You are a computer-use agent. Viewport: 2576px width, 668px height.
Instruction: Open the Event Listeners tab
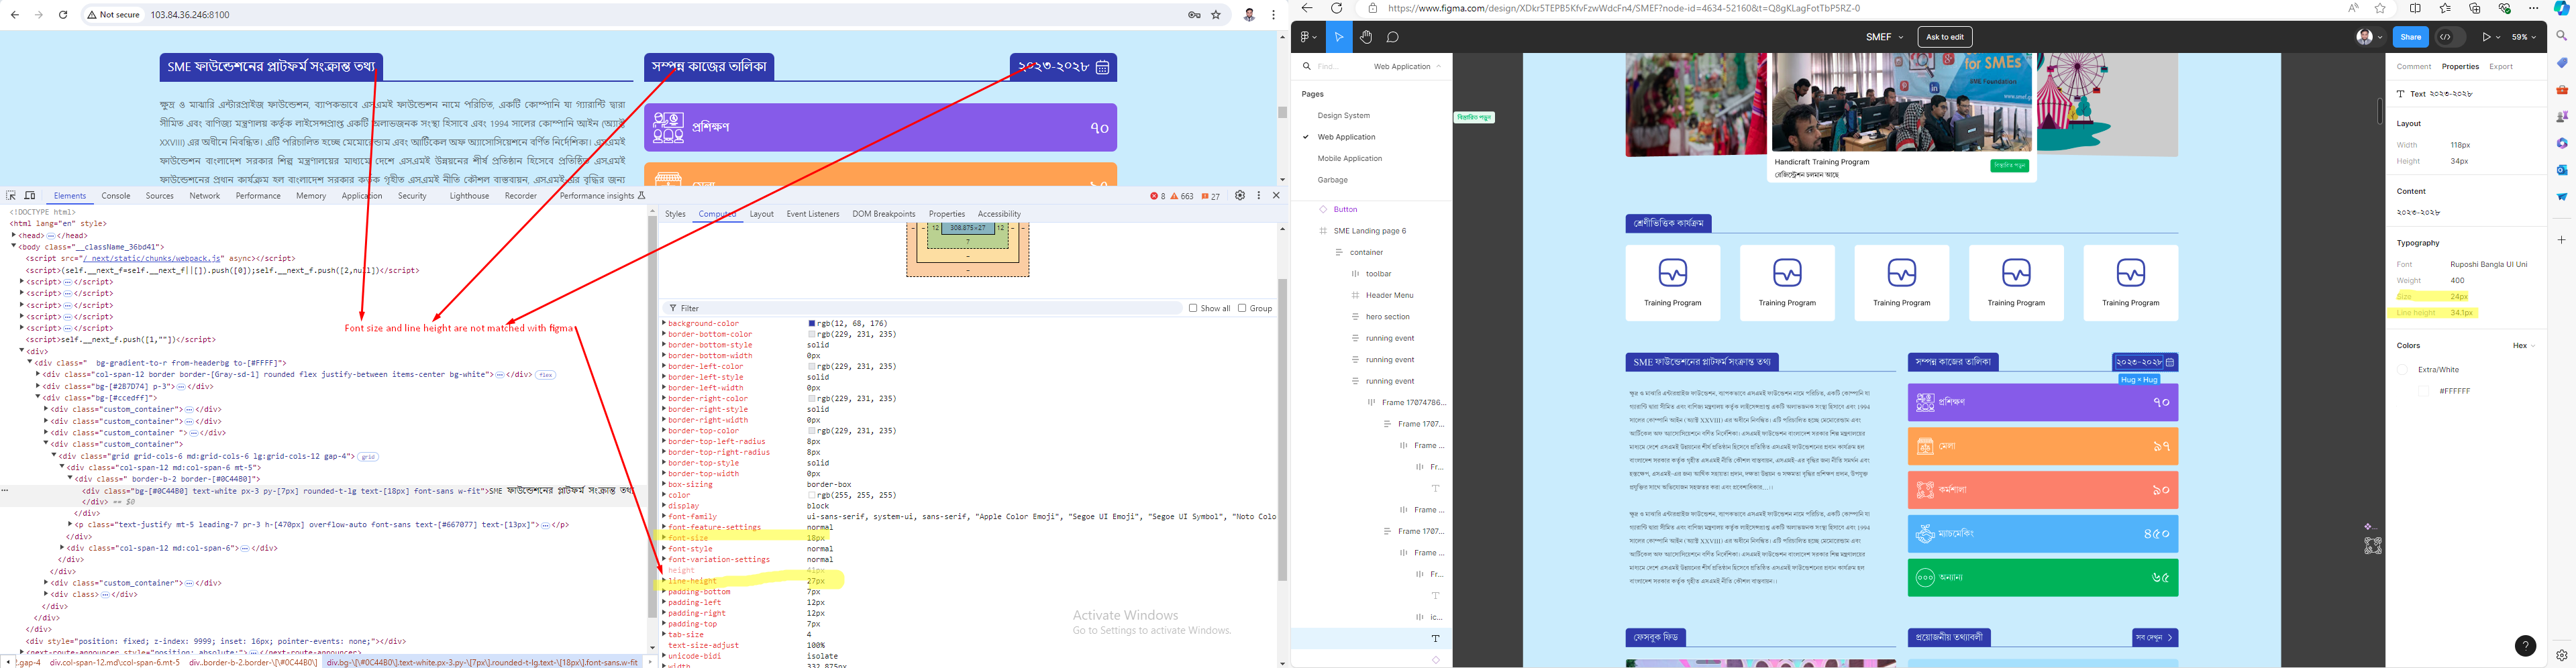click(x=813, y=214)
